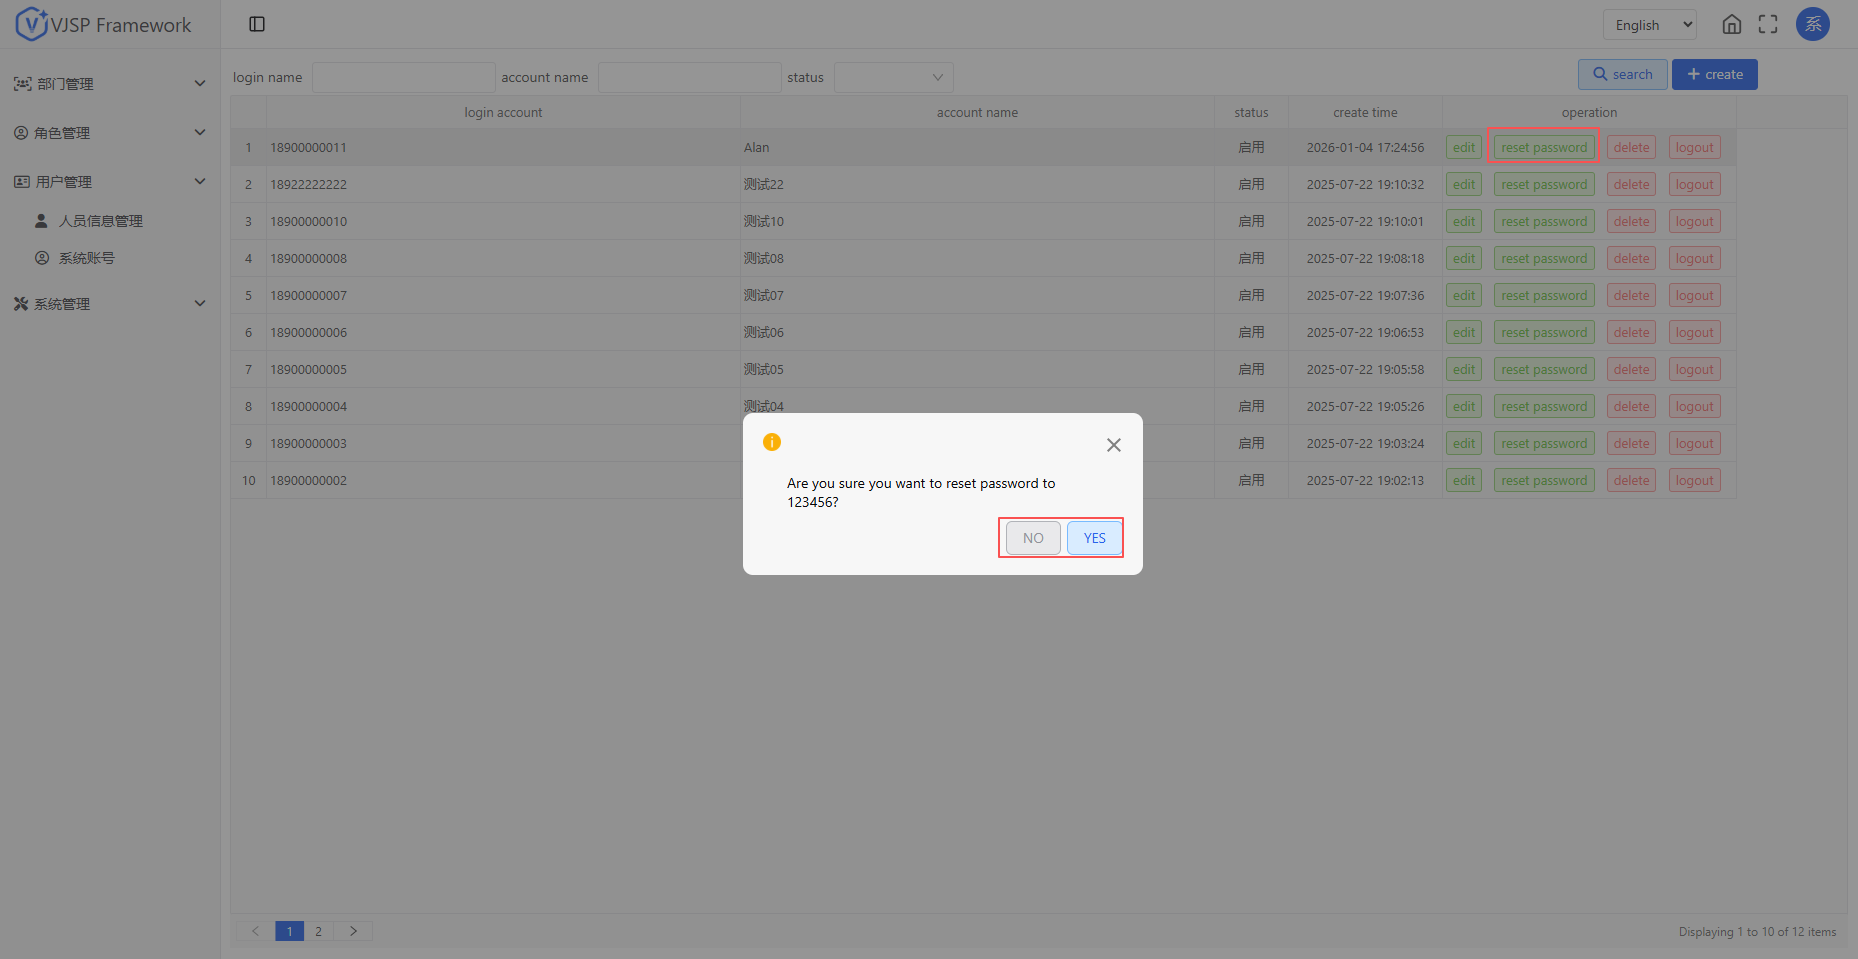Open the status filter dropdown
The height and width of the screenshot is (959, 1858).
[893, 77]
